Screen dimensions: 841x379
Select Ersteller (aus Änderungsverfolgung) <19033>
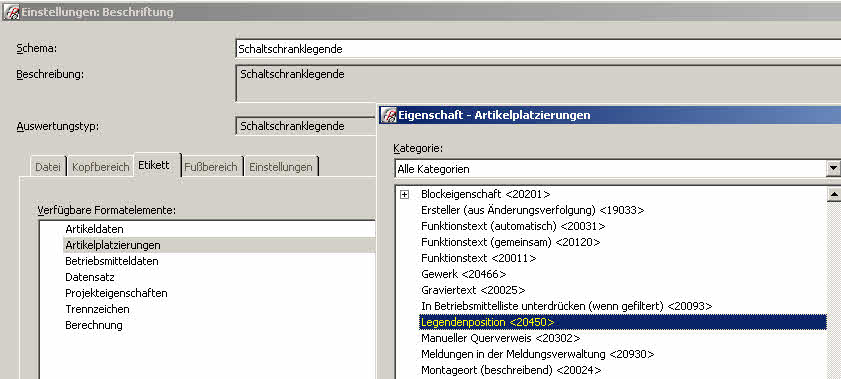533,210
